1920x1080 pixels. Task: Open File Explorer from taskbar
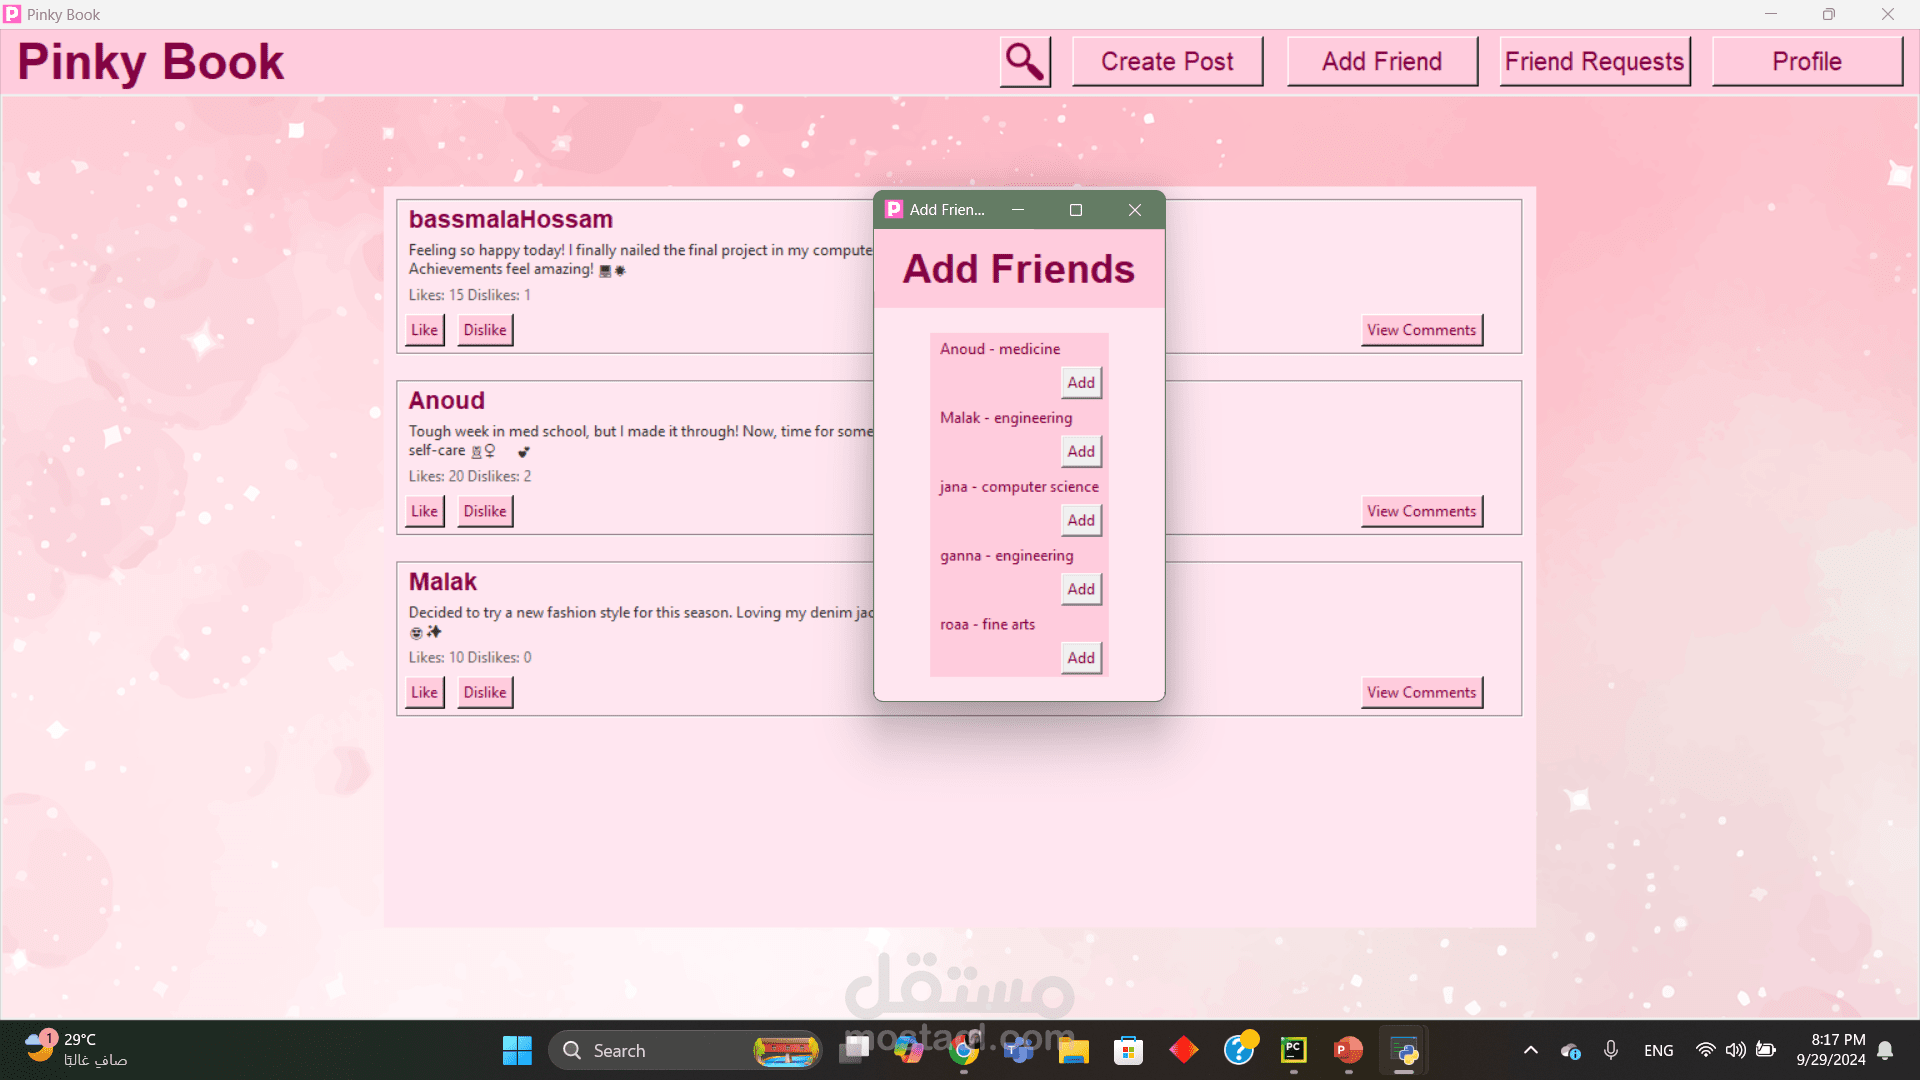1073,1050
